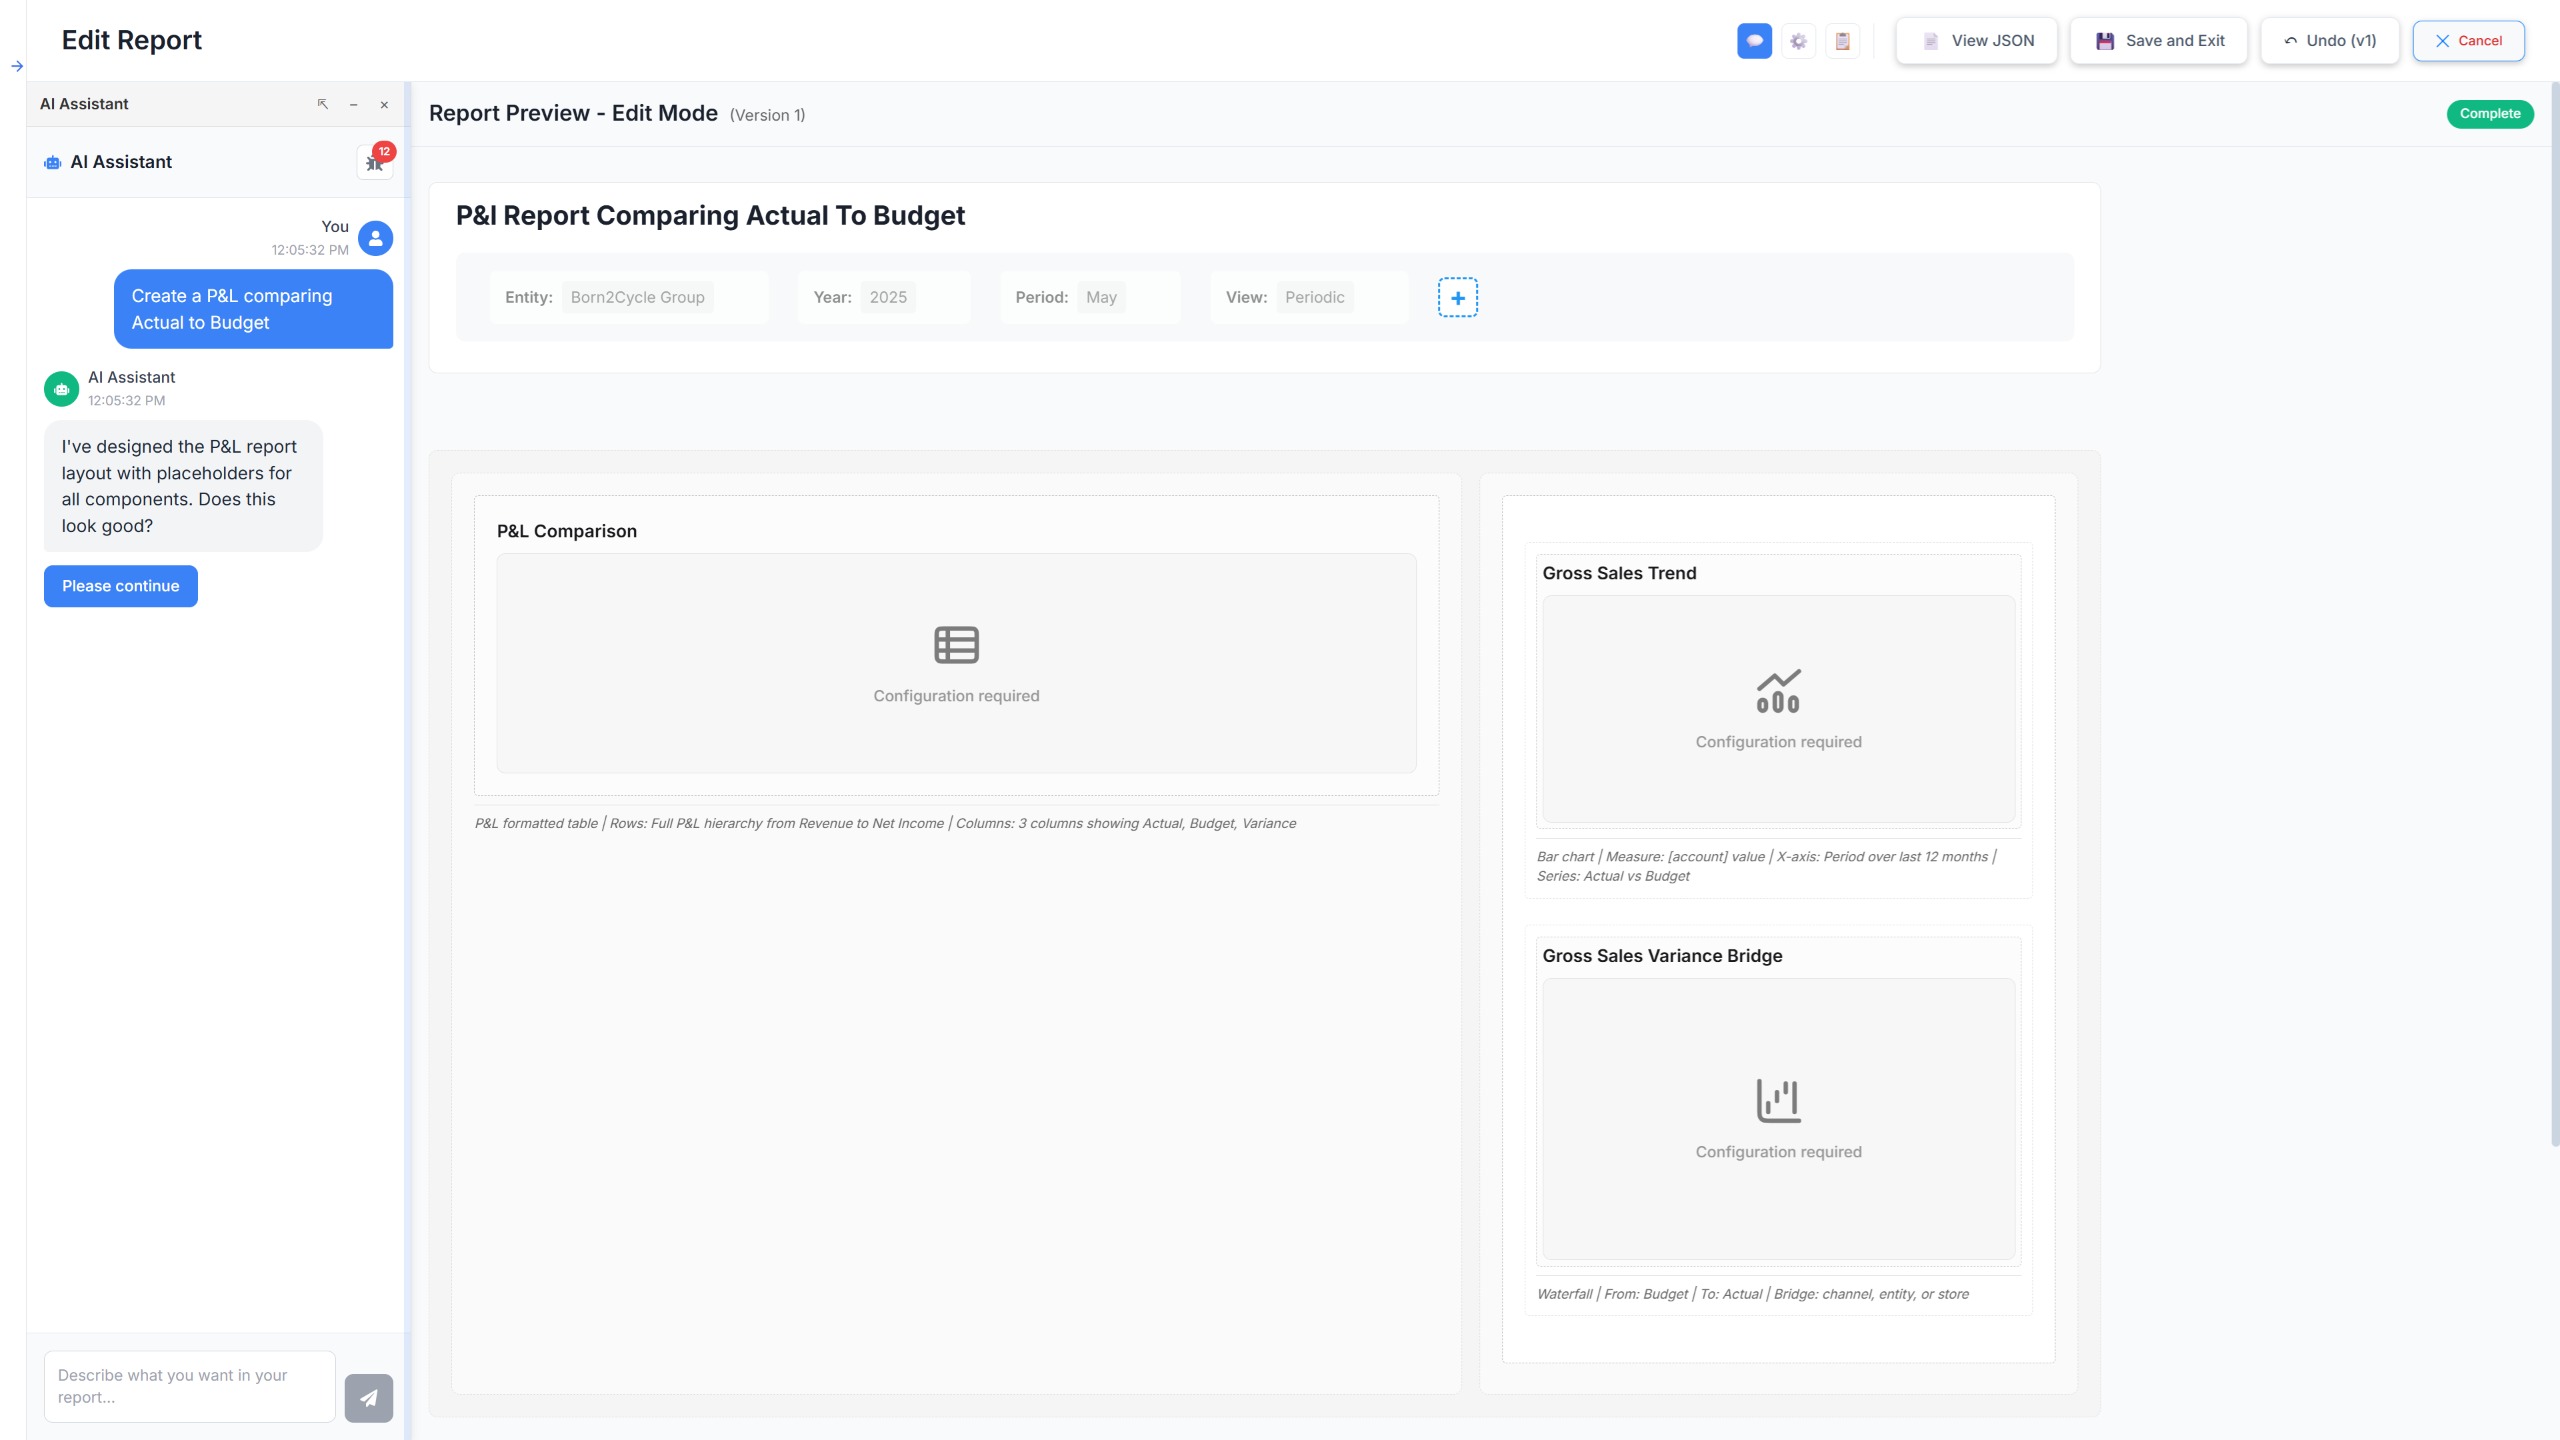
Task: Click the View JSON button
Action: click(1976, 41)
